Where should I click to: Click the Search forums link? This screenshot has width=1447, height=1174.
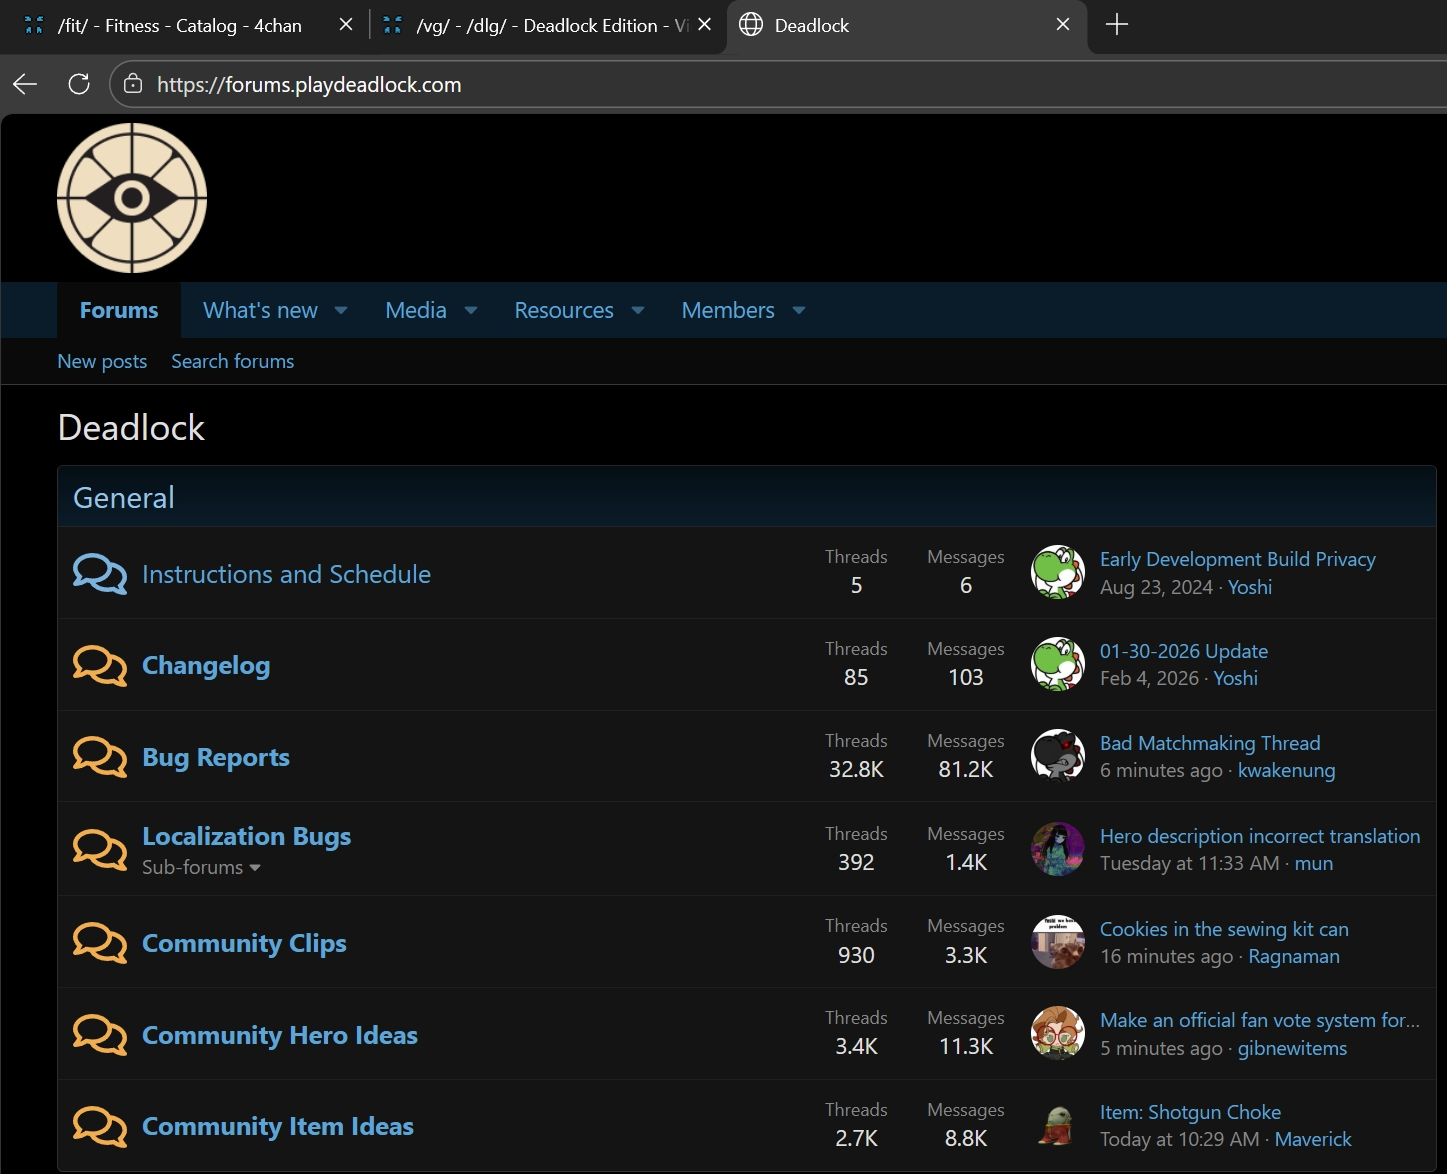[x=232, y=361]
